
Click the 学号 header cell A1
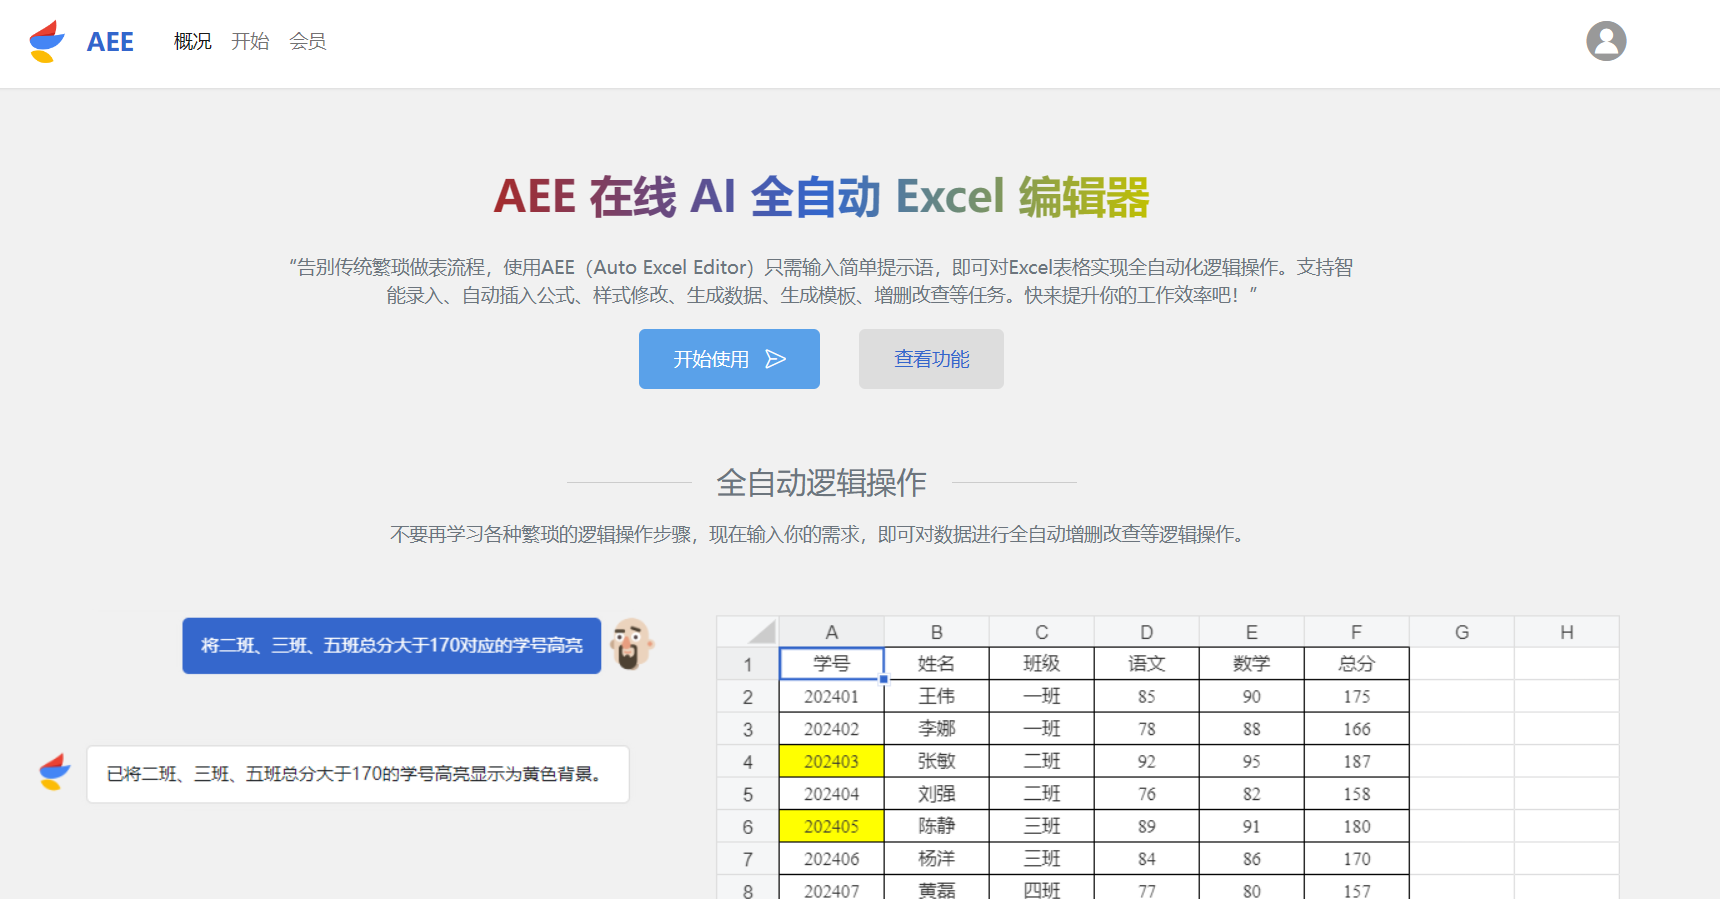pyautogui.click(x=831, y=663)
